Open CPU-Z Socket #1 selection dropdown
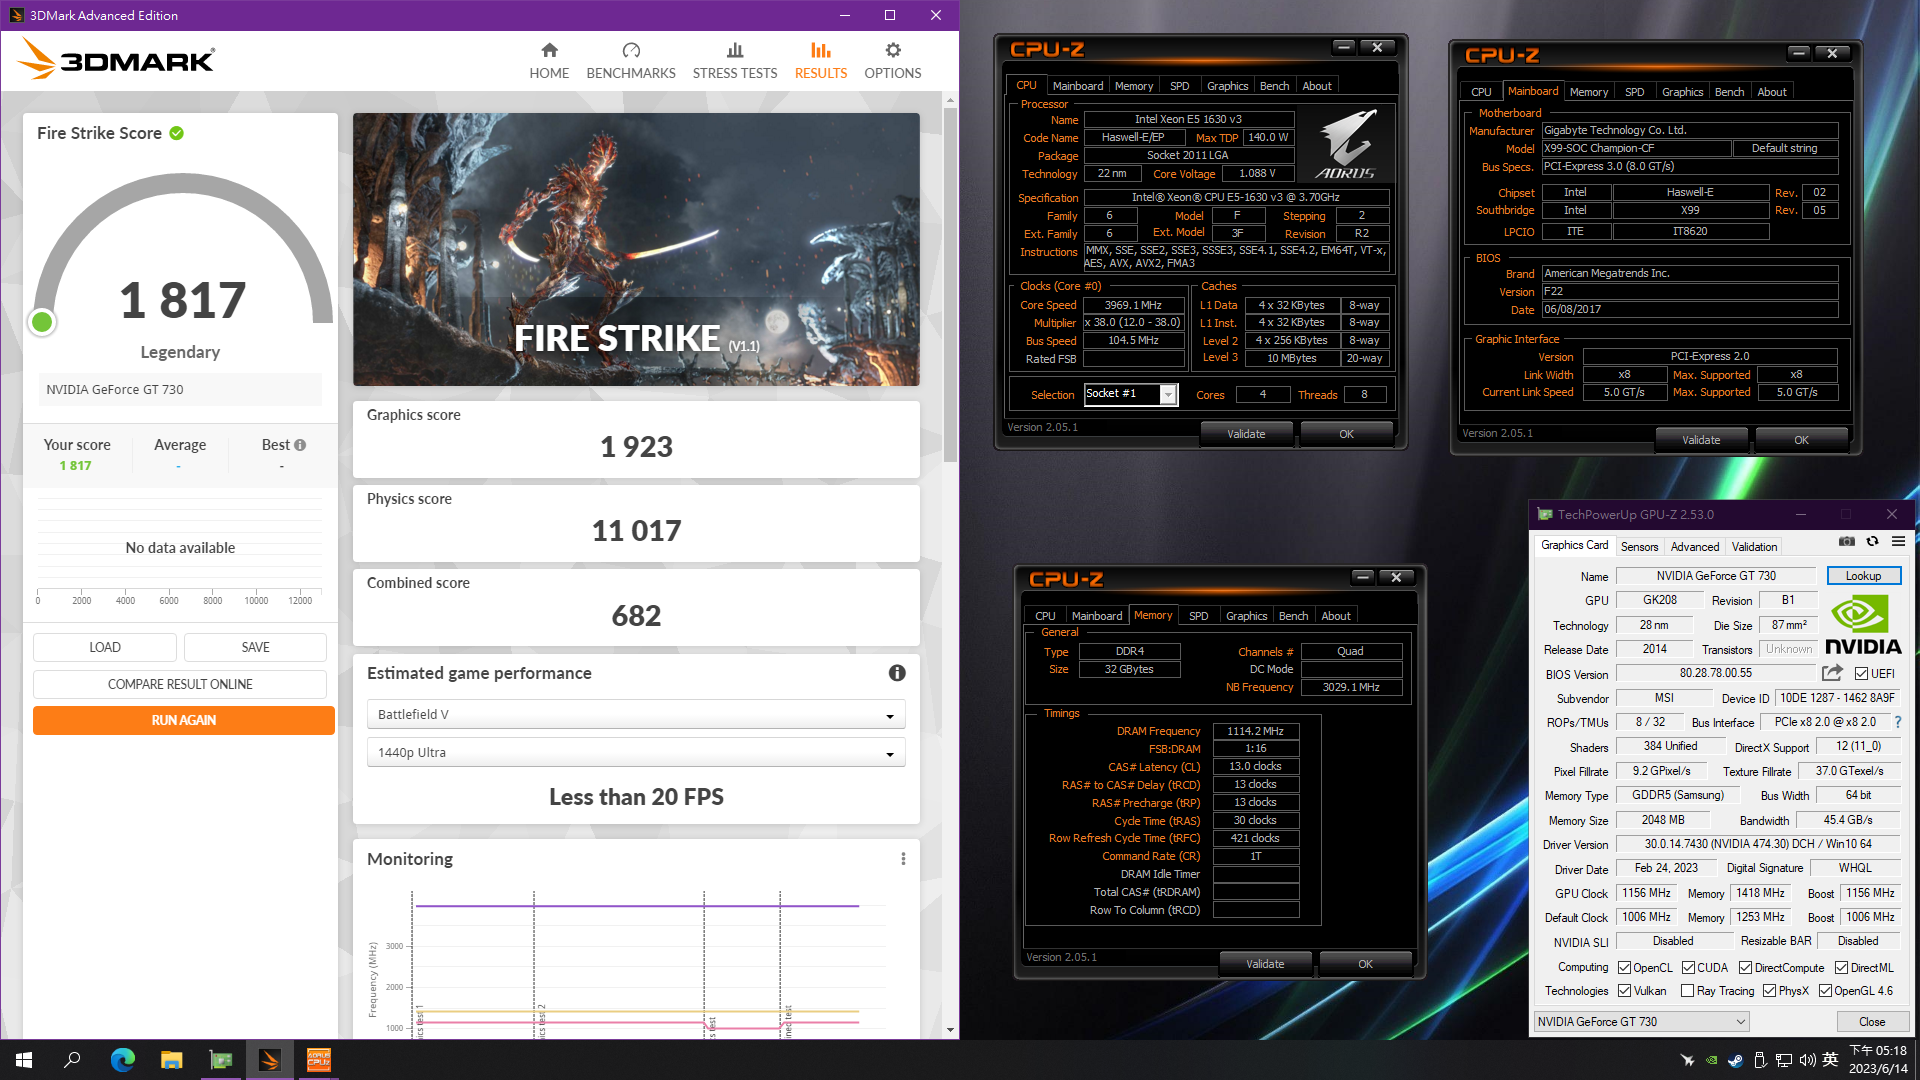Viewport: 1920px width, 1080px height. (x=1131, y=394)
